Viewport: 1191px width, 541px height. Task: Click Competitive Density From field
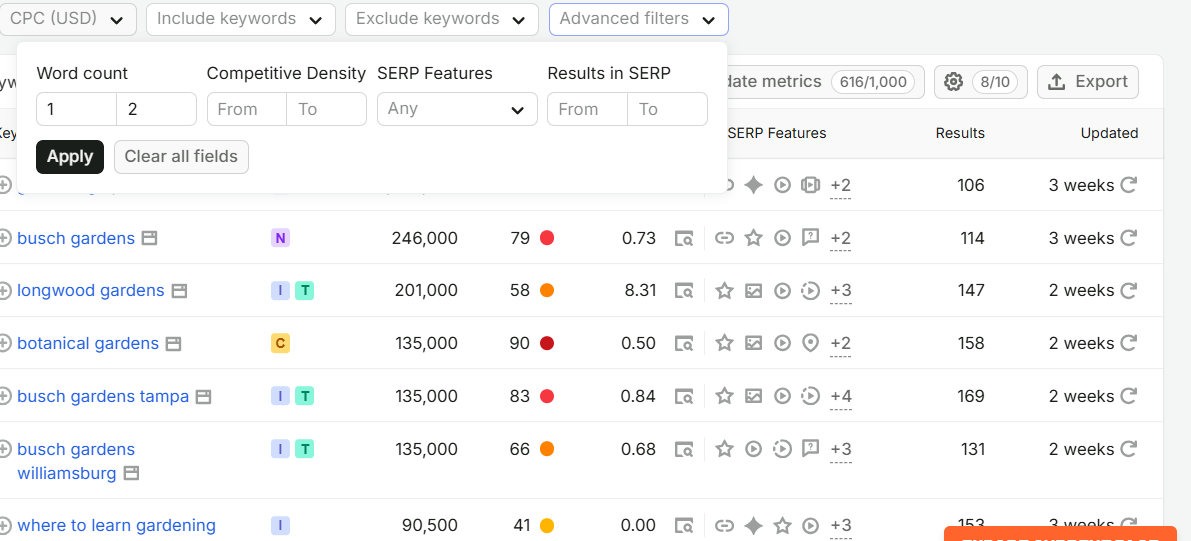point(247,109)
